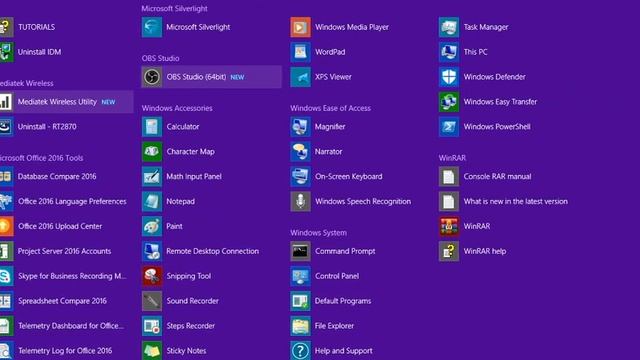This screenshot has height=360, width=640.
Task: Open What is new in the latest version
Action: click(503, 201)
